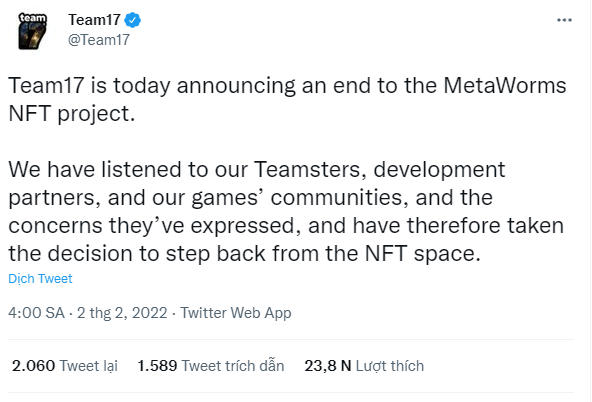The height and width of the screenshot is (402, 592).
Task: Click the tweet text mentioning MetaWorms
Action: [x=287, y=85]
